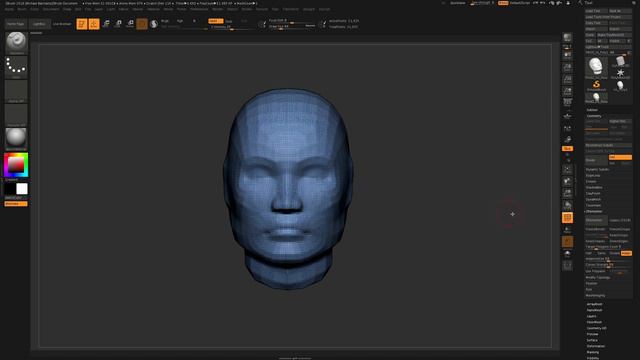Collapse the Geometry section
The image size is (640, 360).
(594, 116)
